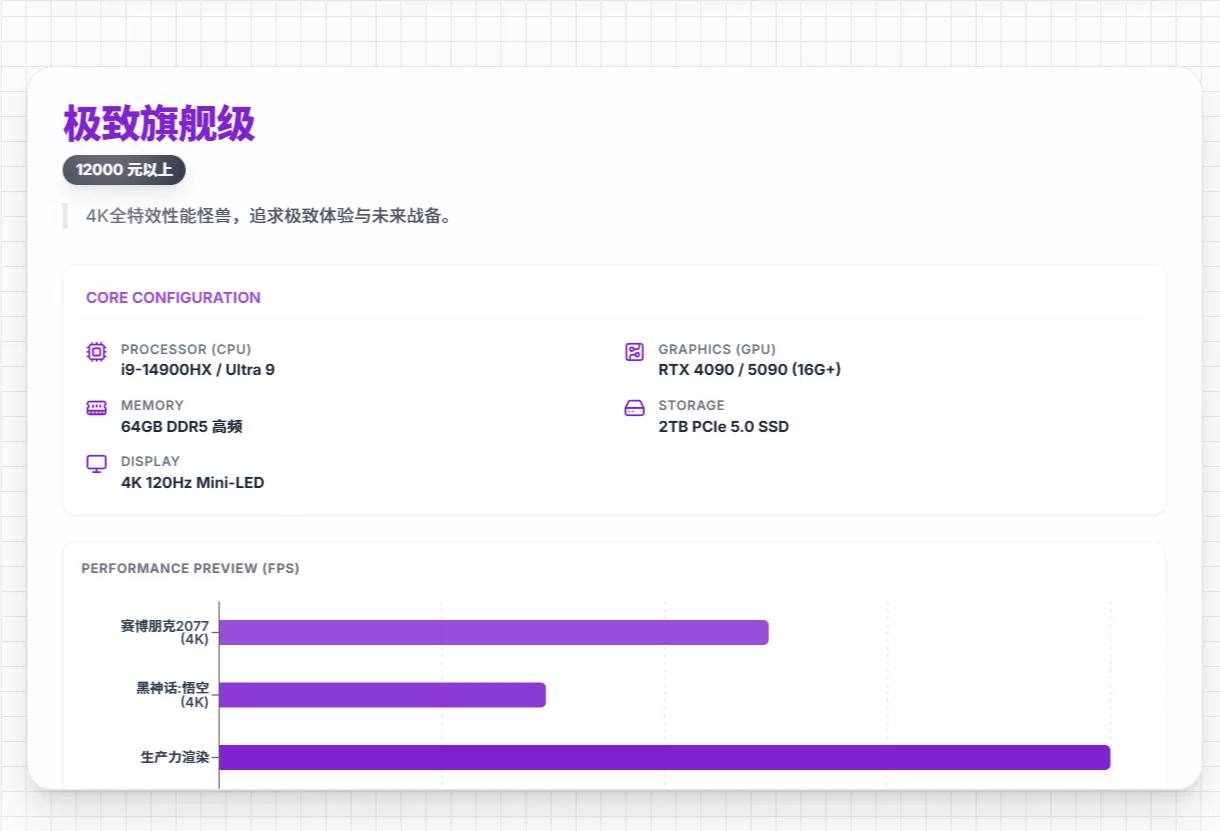Click the MEMORY label

pyautogui.click(x=152, y=406)
